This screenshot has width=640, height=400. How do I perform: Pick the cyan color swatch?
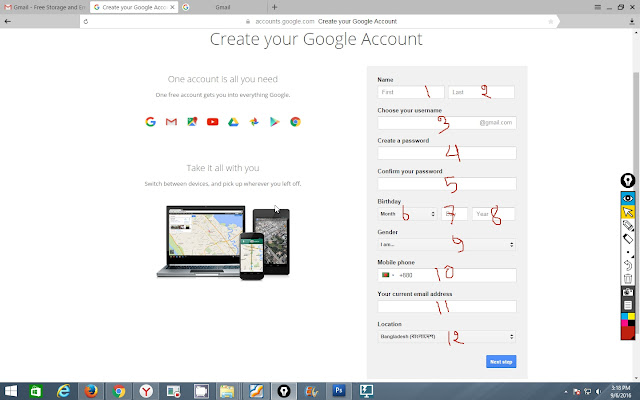tap(624, 316)
